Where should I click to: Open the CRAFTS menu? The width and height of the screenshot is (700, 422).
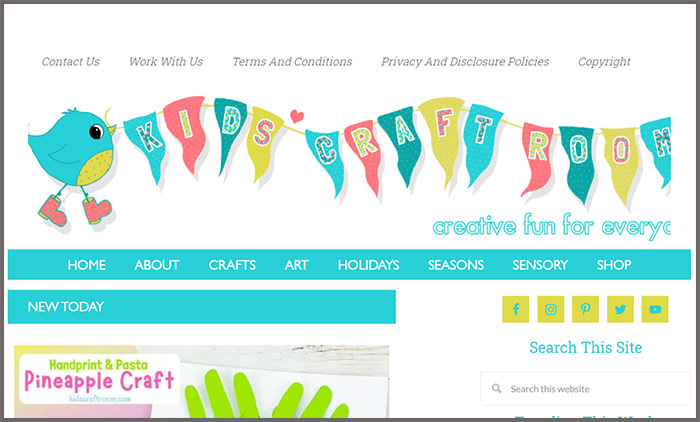click(x=232, y=265)
